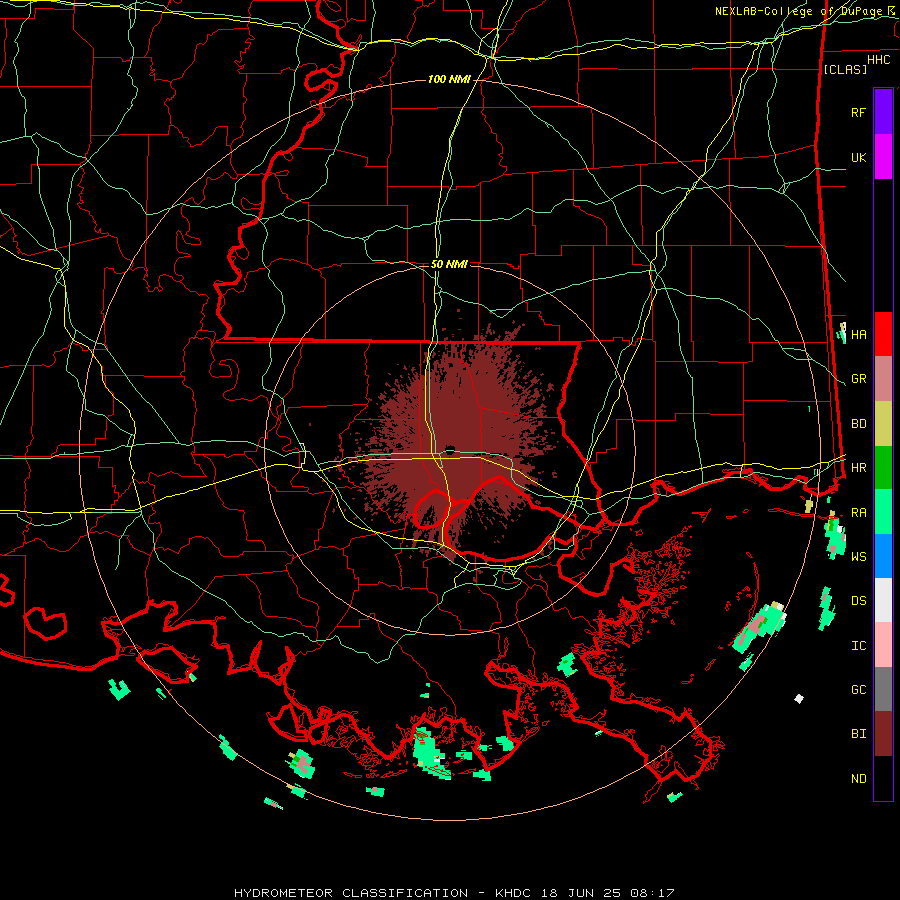Image resolution: width=900 pixels, height=900 pixels.
Task: Click the IC legend label text
Action: tap(858, 645)
